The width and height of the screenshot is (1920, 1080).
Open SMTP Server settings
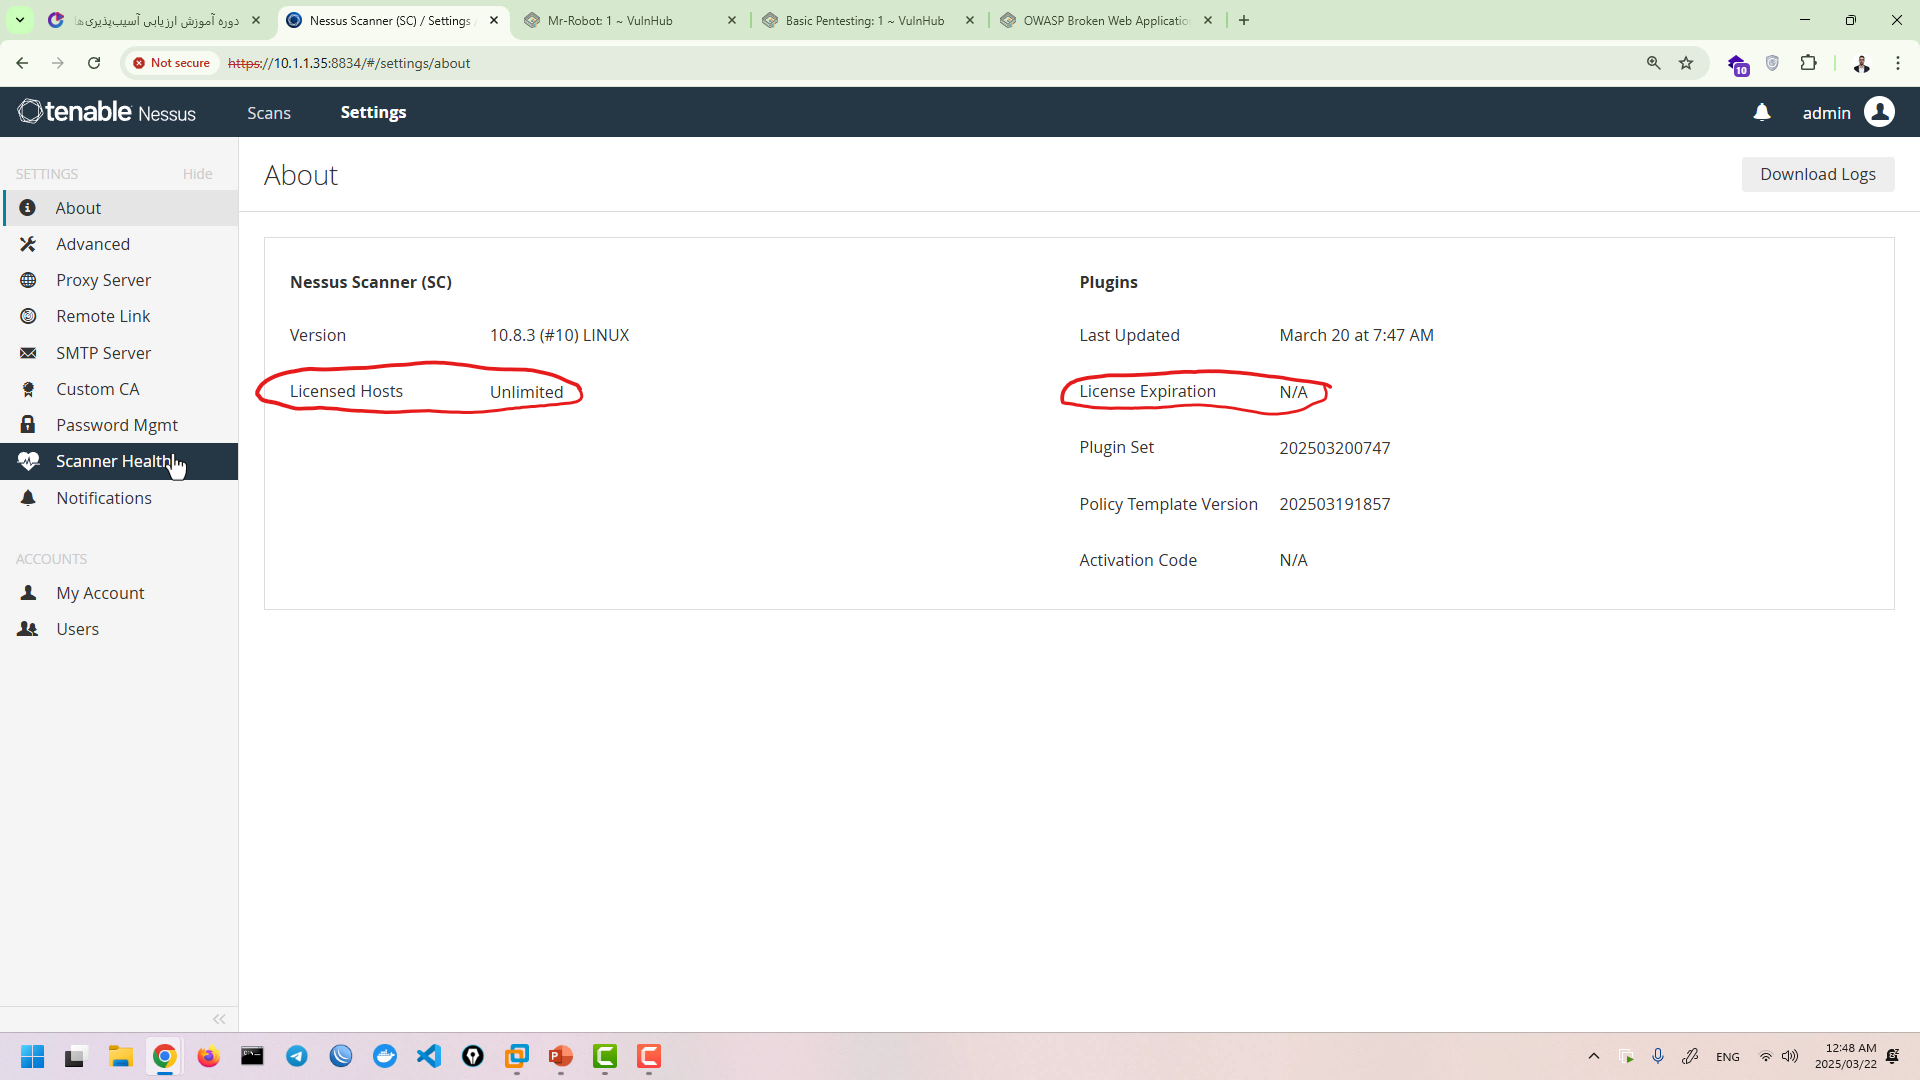click(x=103, y=353)
